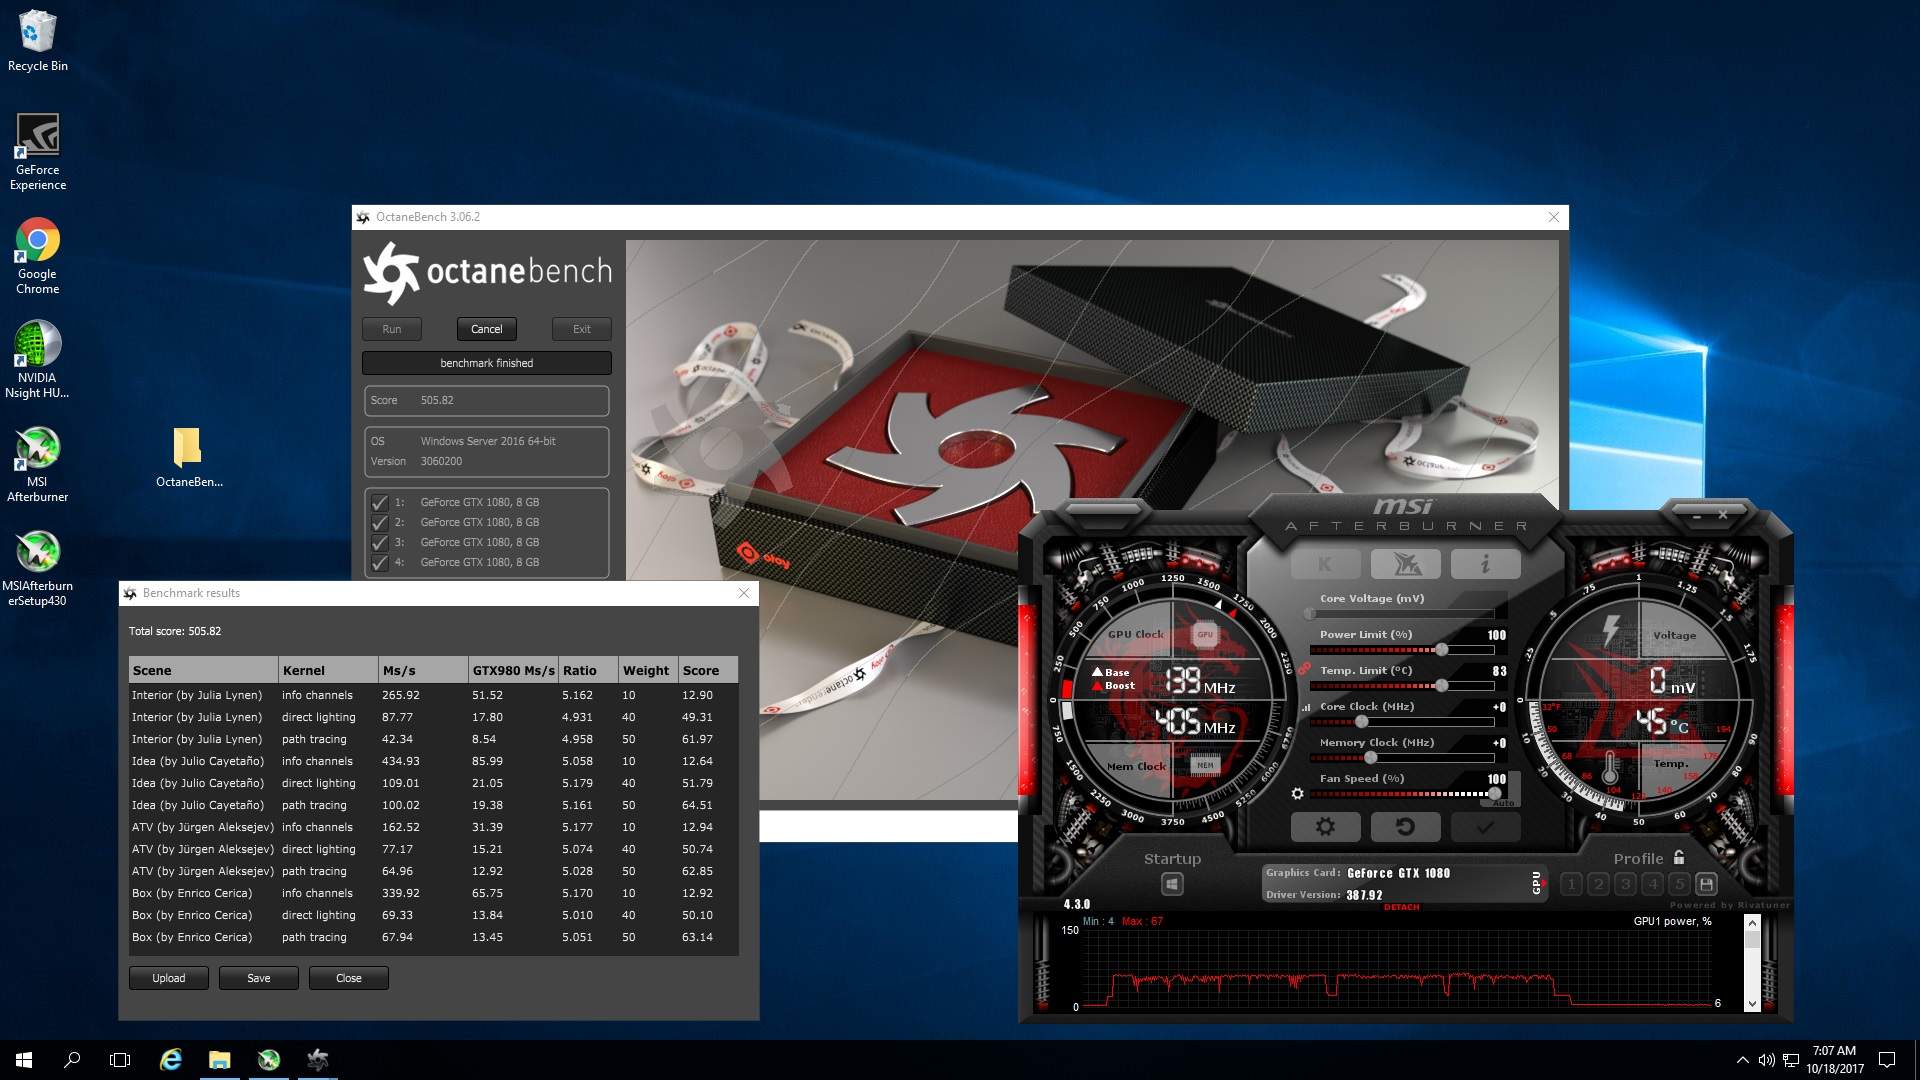Uncheck GPU 4: GeForce GTX 1080
Screen dimensions: 1920x1080
(x=379, y=563)
